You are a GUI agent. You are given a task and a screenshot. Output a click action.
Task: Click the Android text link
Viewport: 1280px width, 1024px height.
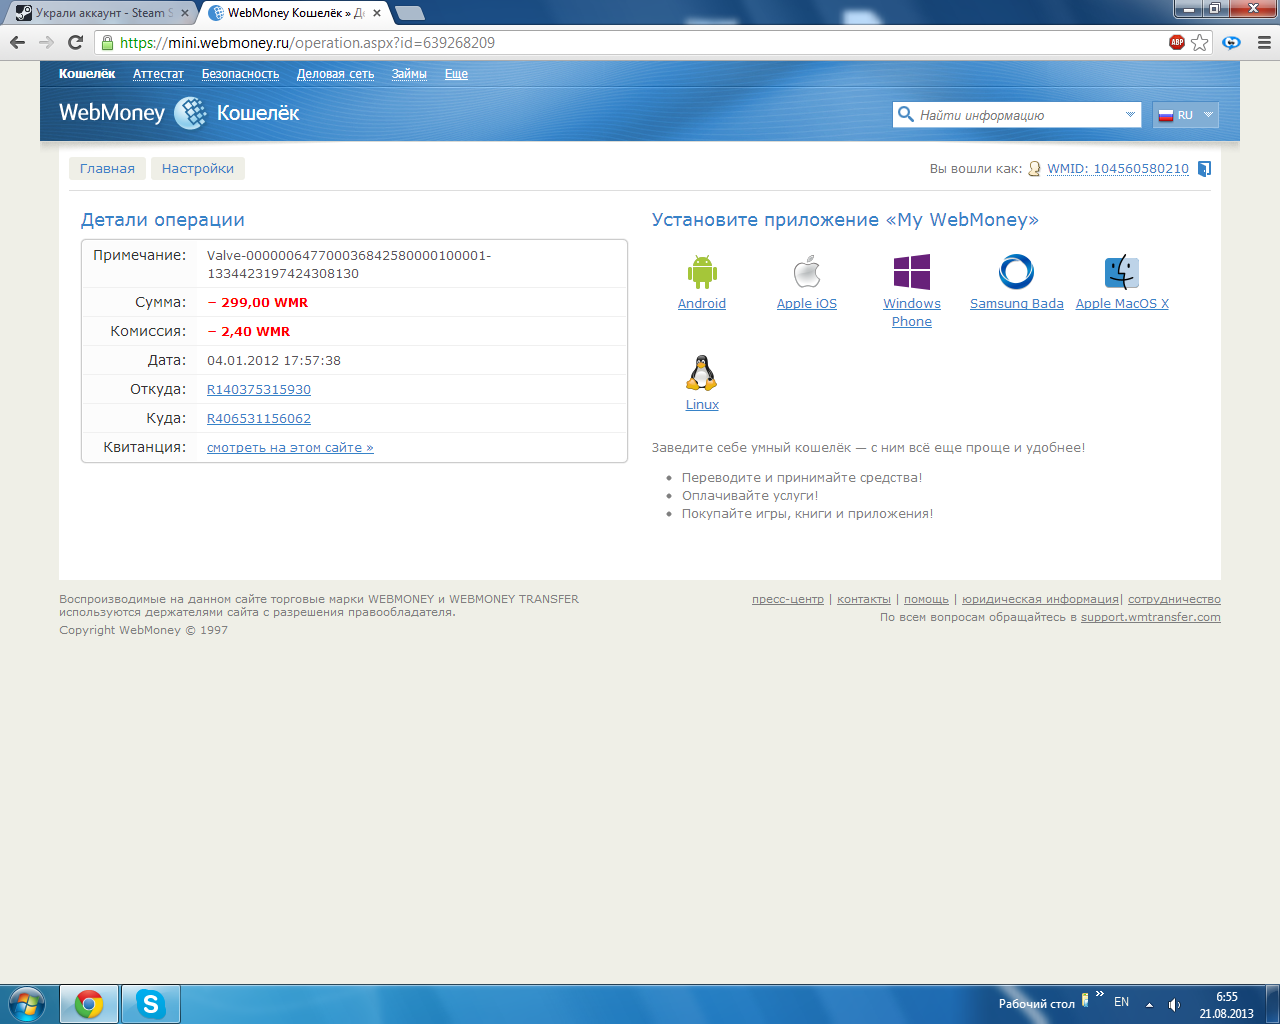(702, 304)
